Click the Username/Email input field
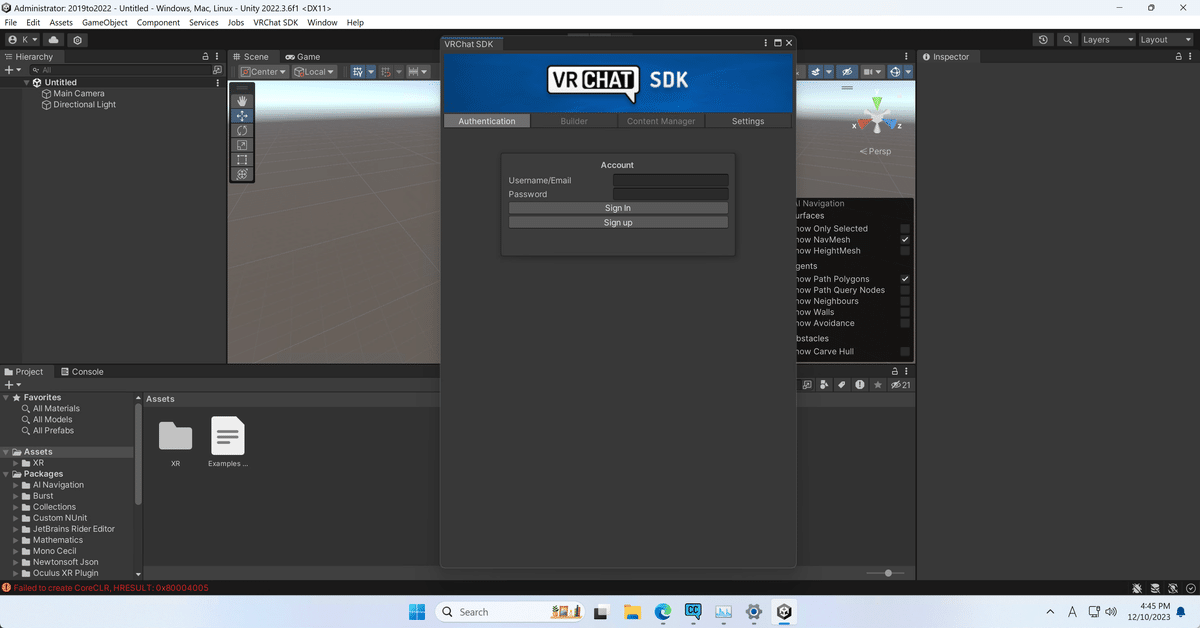 670,180
